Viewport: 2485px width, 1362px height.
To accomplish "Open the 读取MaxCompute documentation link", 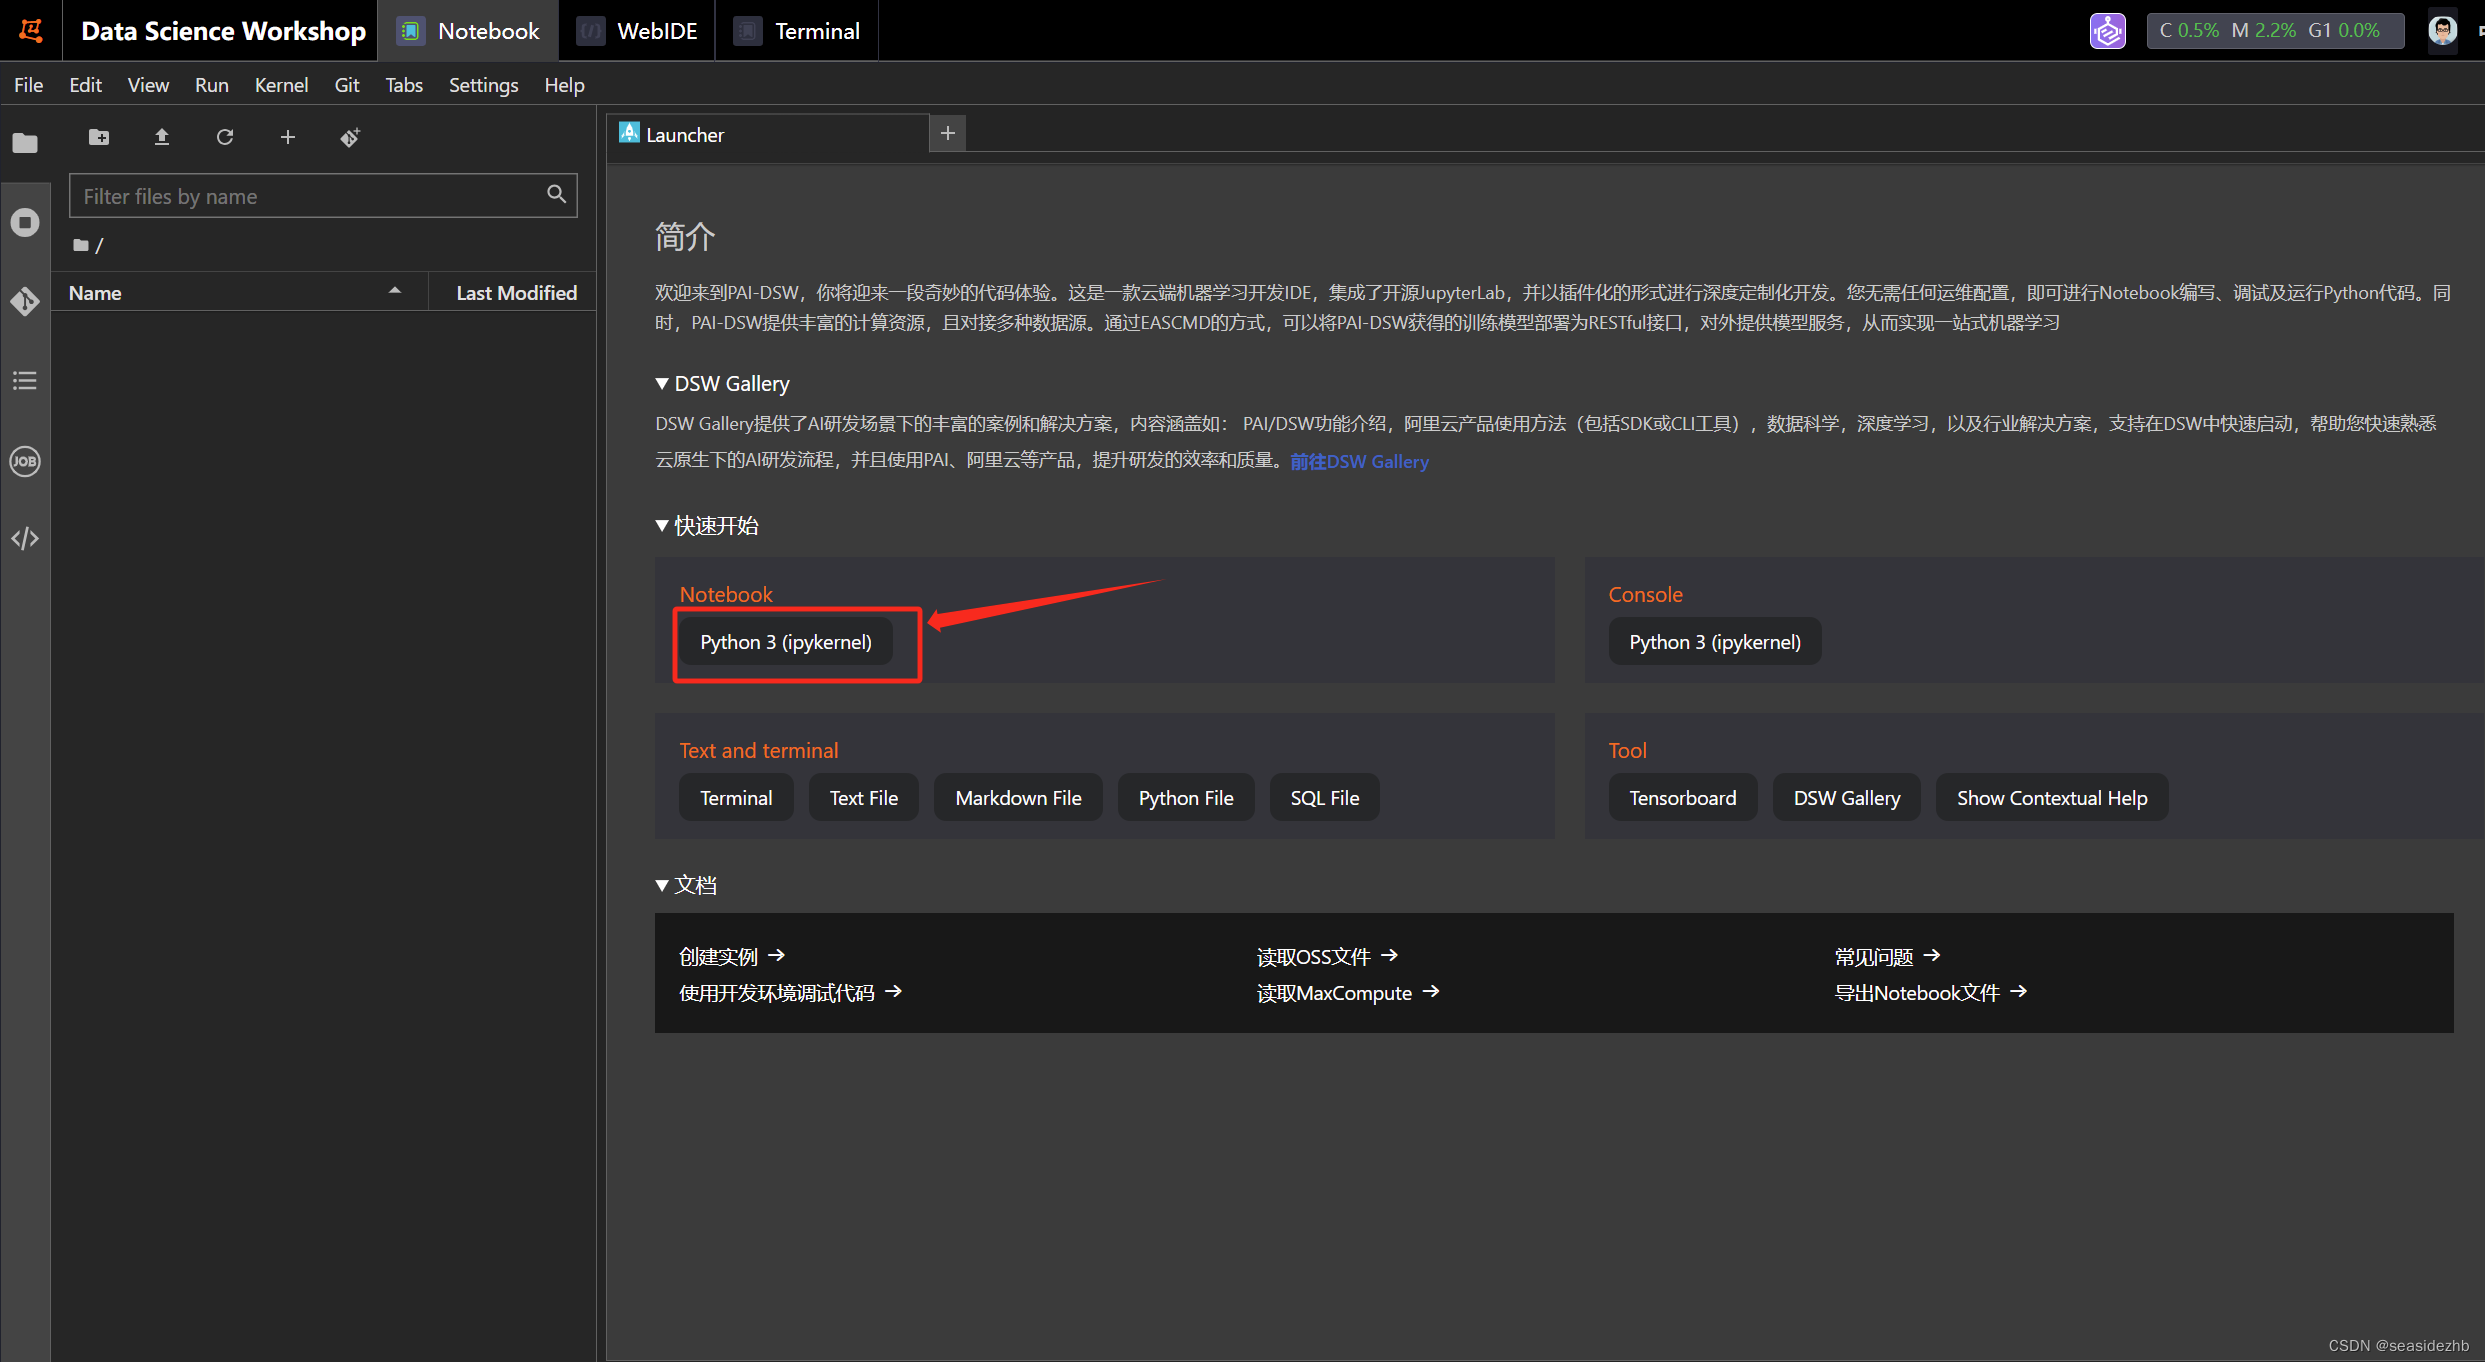I will click(1348, 993).
